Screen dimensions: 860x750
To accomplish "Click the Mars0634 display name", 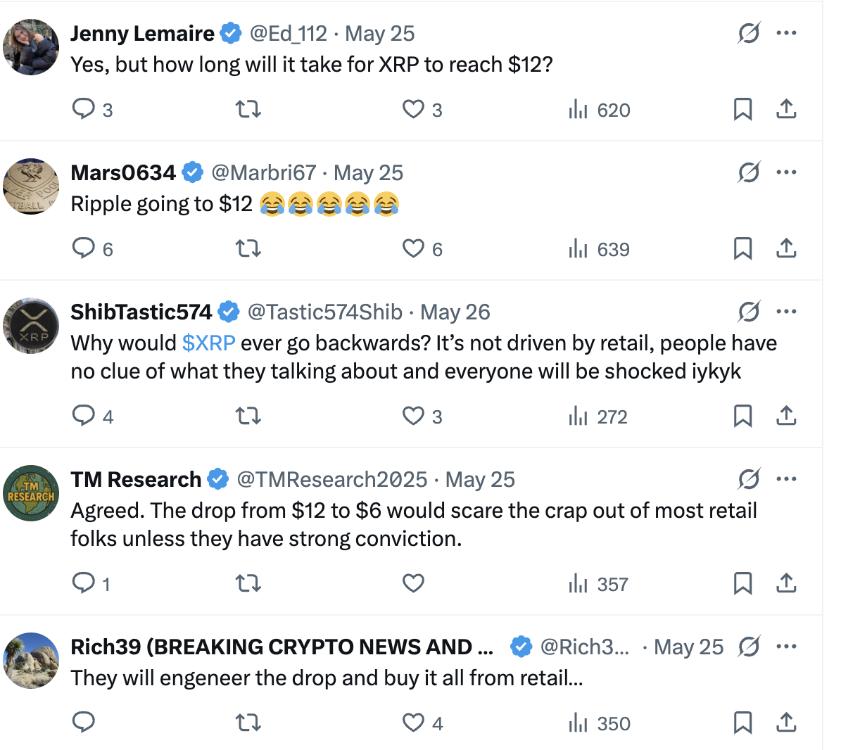I will coord(123,173).
